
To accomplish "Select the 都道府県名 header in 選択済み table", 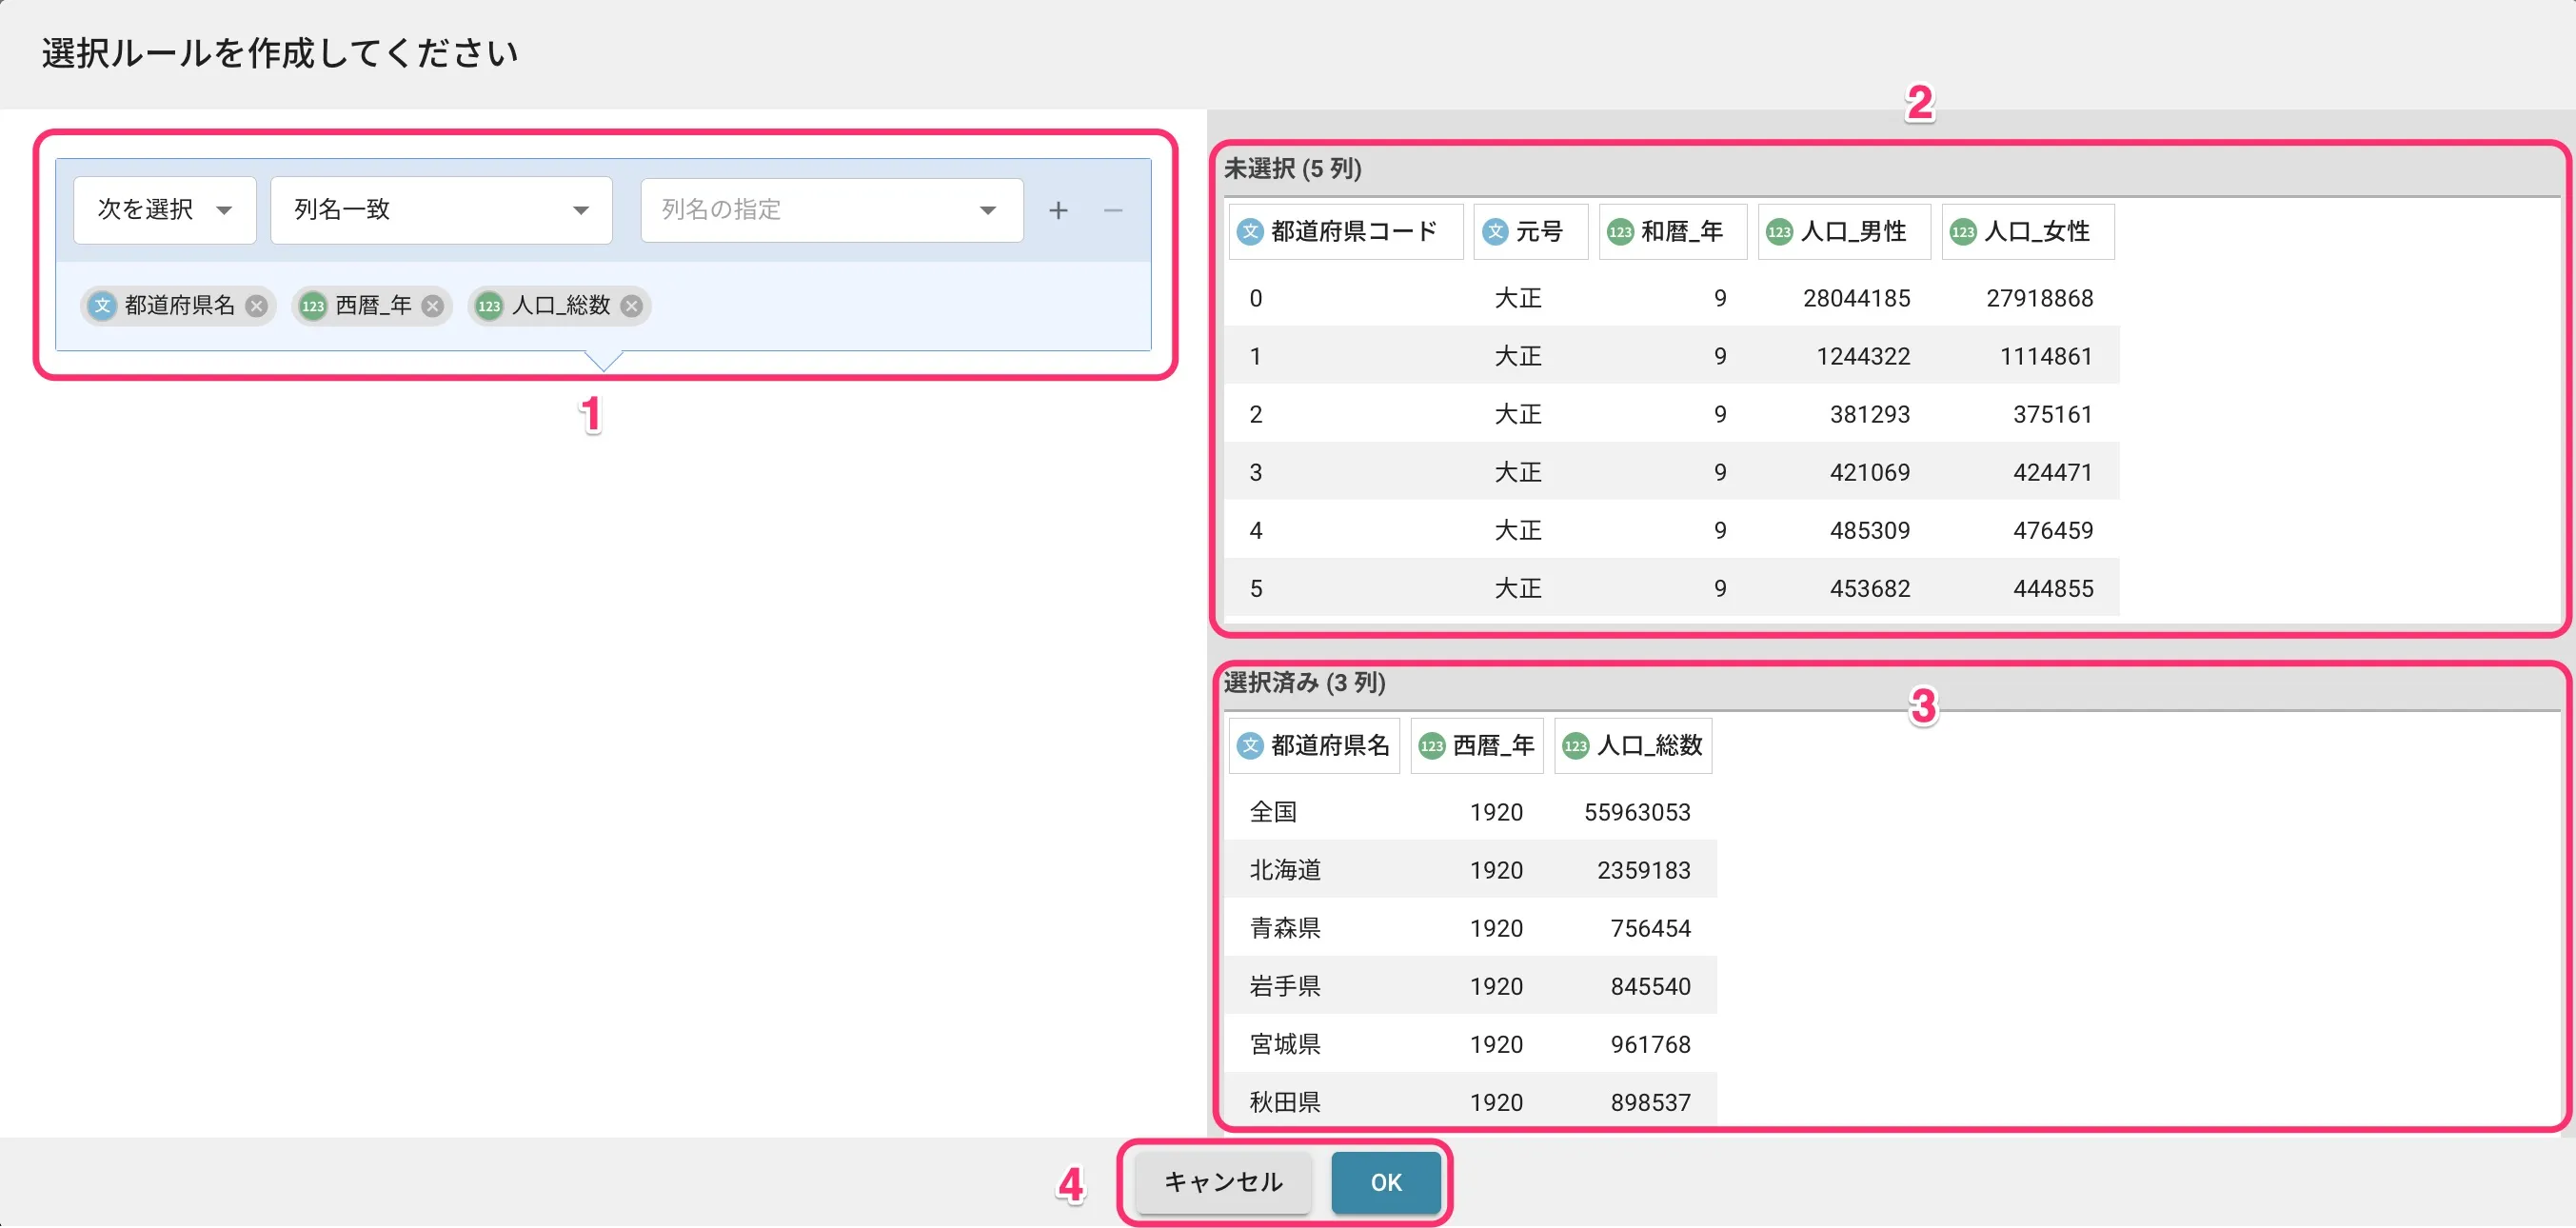I will 1314,746.
